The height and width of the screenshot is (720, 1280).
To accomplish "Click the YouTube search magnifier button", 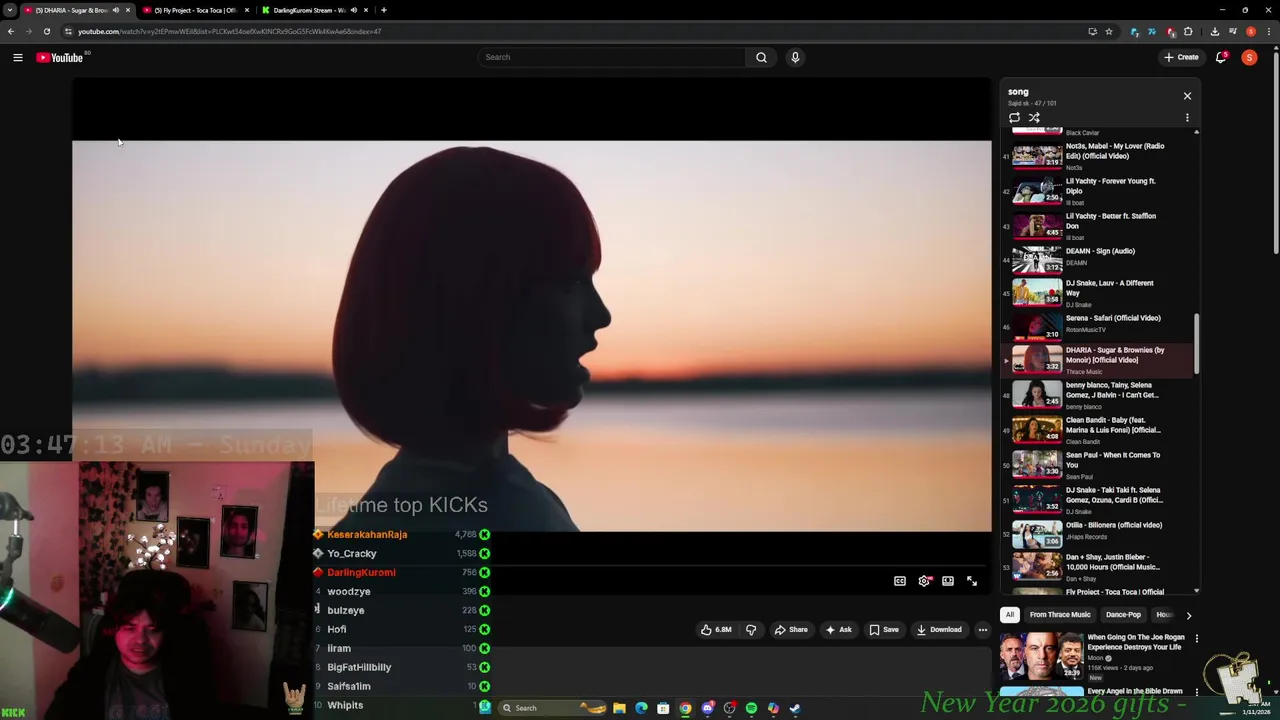I will [x=761, y=57].
